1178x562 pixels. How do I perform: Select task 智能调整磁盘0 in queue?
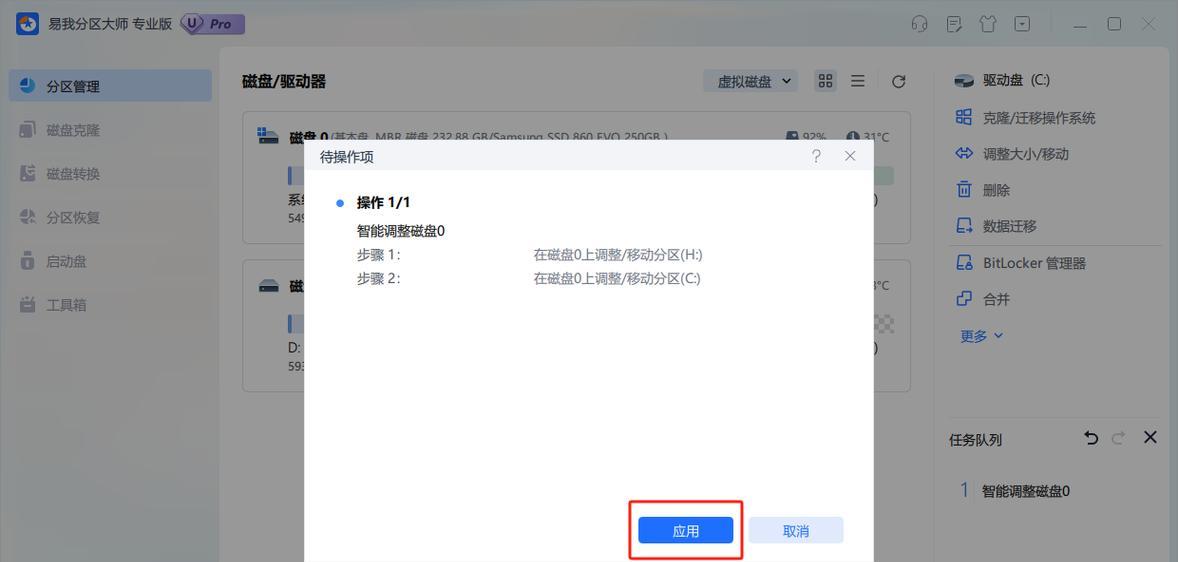tap(1025, 491)
